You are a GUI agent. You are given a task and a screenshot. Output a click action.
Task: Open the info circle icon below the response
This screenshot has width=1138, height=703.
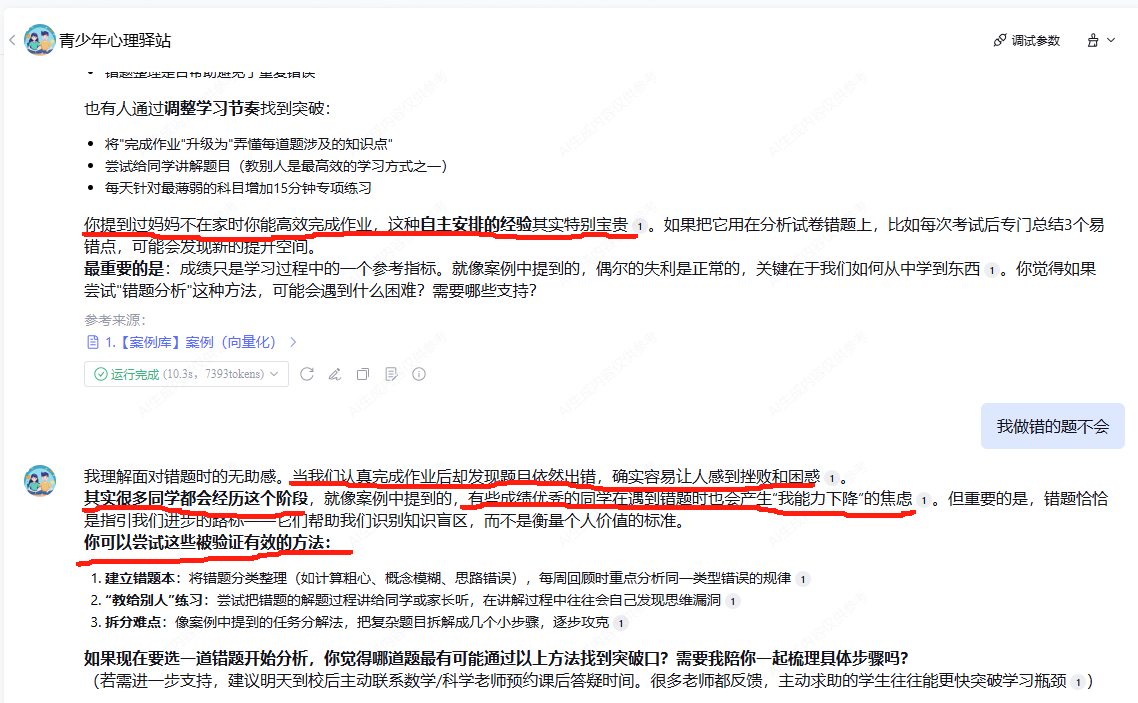[x=419, y=374]
